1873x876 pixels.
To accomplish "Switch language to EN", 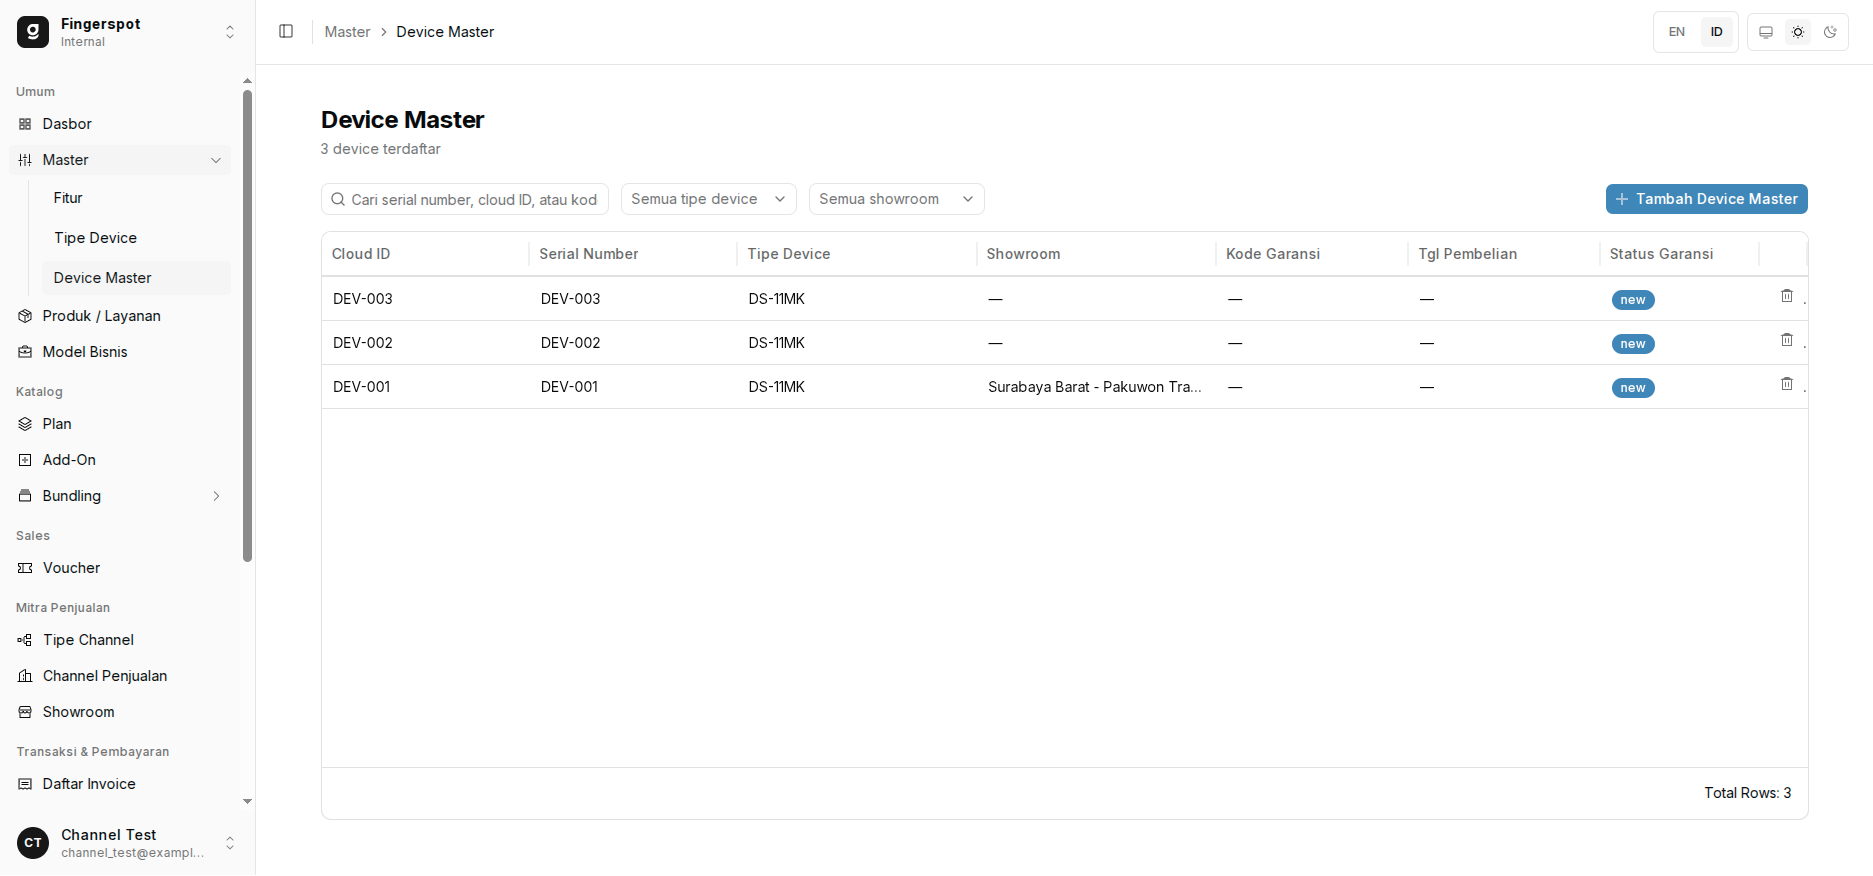I will 1677,32.
